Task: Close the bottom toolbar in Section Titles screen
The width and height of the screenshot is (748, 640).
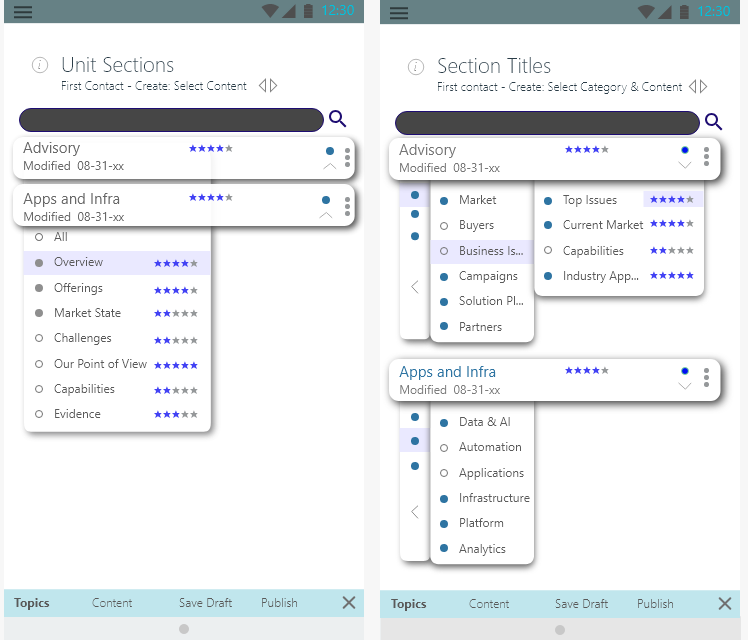Action: click(x=725, y=603)
